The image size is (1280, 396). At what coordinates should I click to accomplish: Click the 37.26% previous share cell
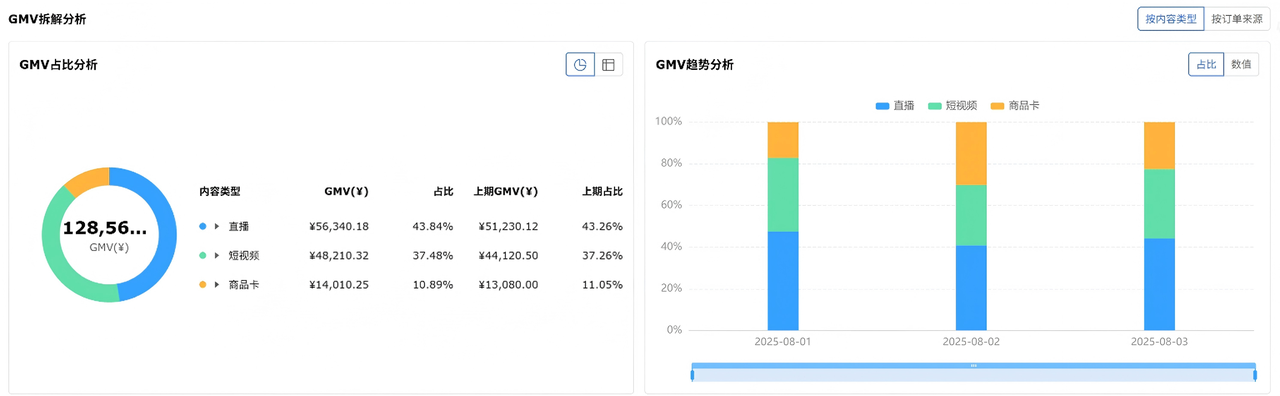pyautogui.click(x=602, y=256)
